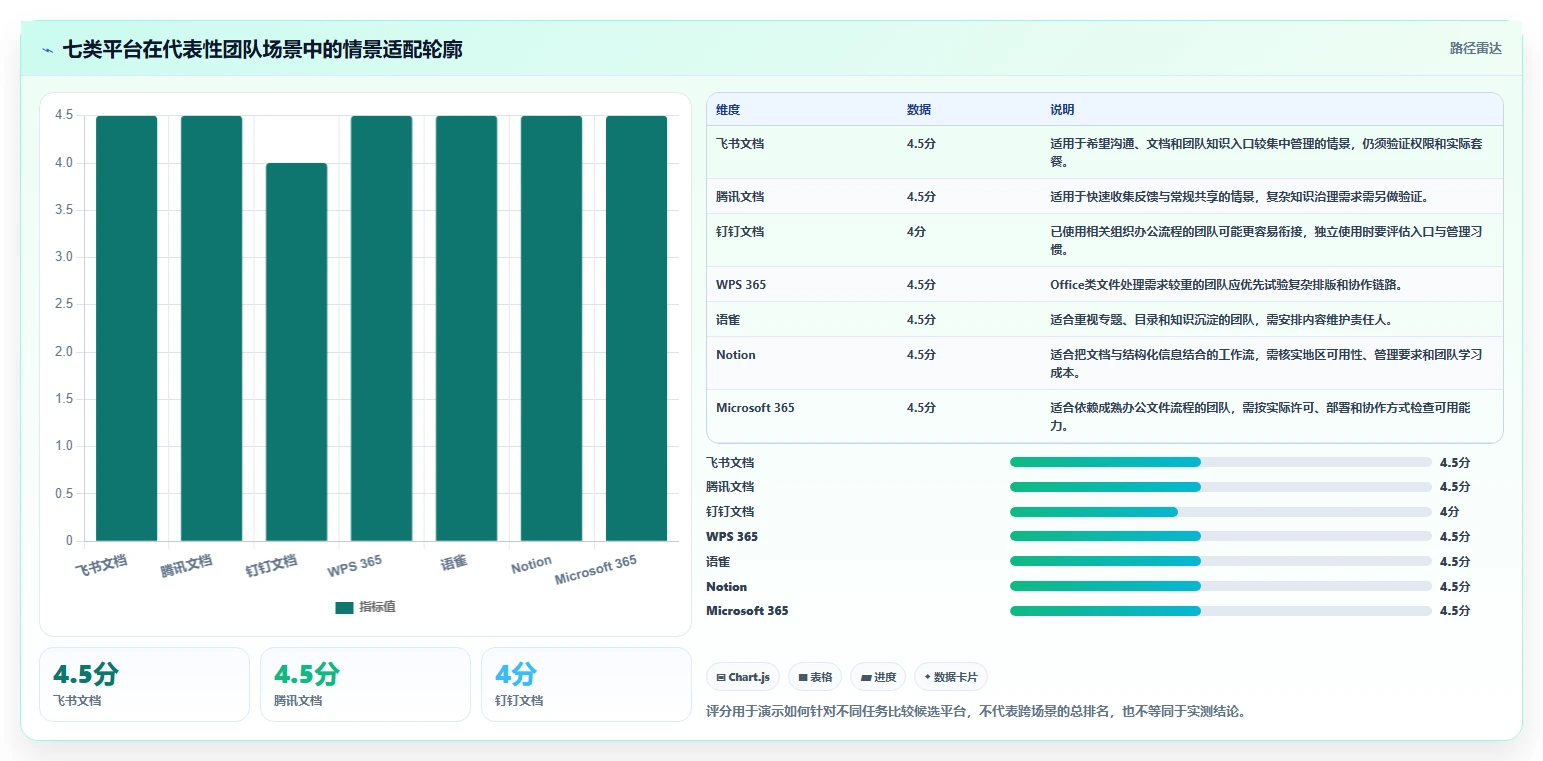This screenshot has height=761, width=1543.
Task: Toggle the 指标值 legend item
Action: [365, 607]
